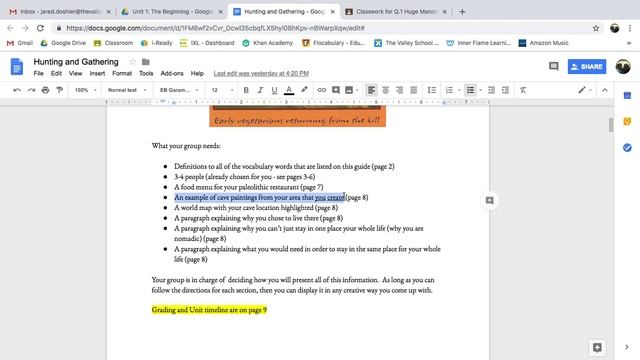
Task: Toggle italic formatting
Action: tap(260, 90)
